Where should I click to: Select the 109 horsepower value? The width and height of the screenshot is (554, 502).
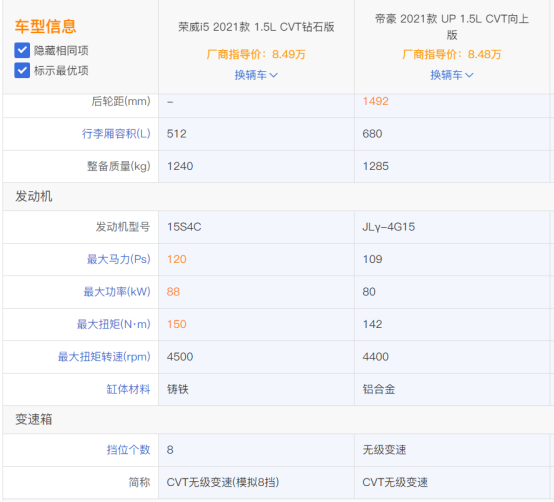(x=372, y=259)
